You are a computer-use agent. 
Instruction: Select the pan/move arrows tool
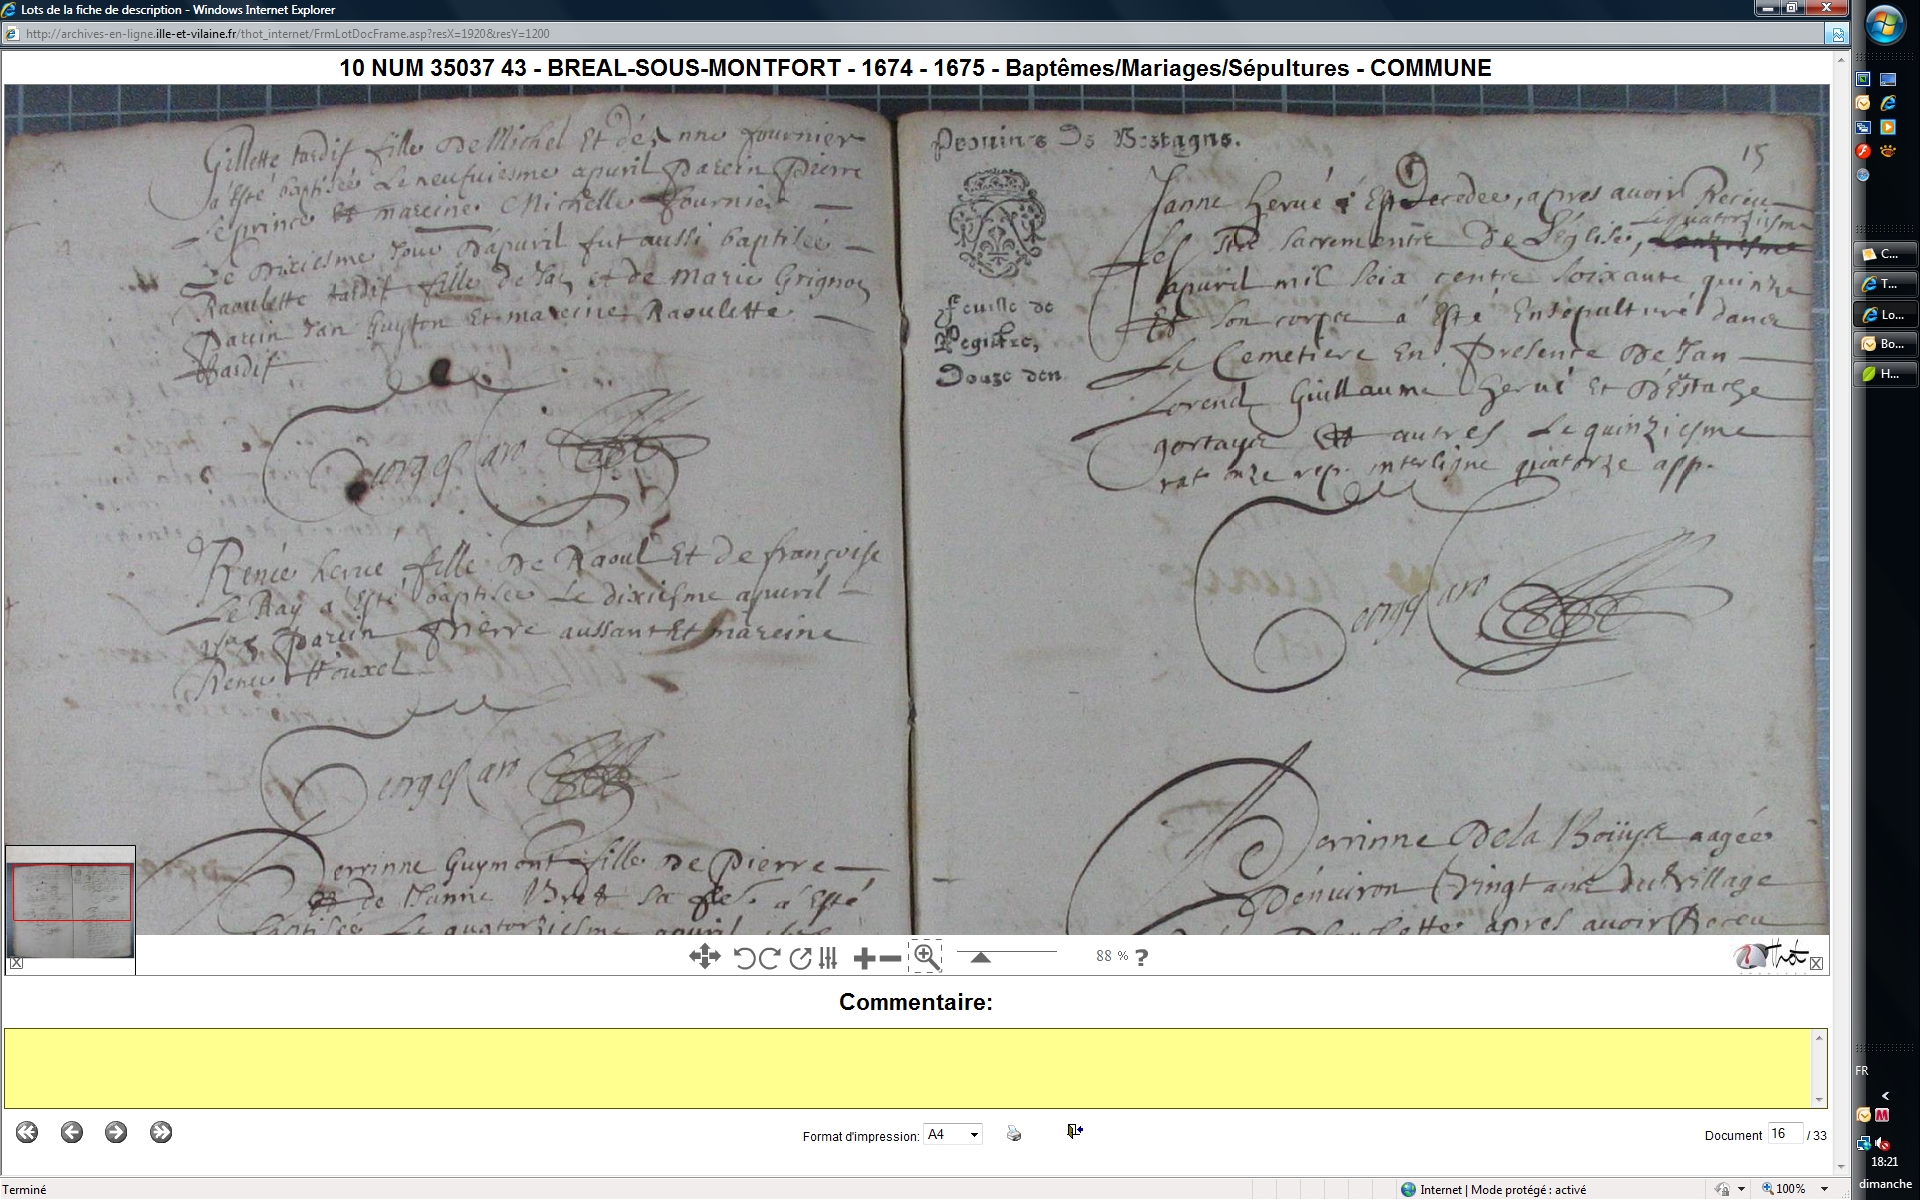click(704, 957)
